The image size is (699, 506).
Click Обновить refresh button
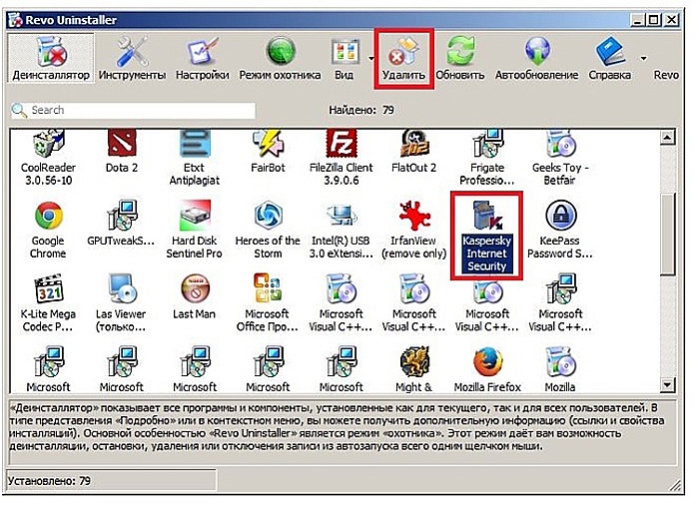[x=460, y=58]
